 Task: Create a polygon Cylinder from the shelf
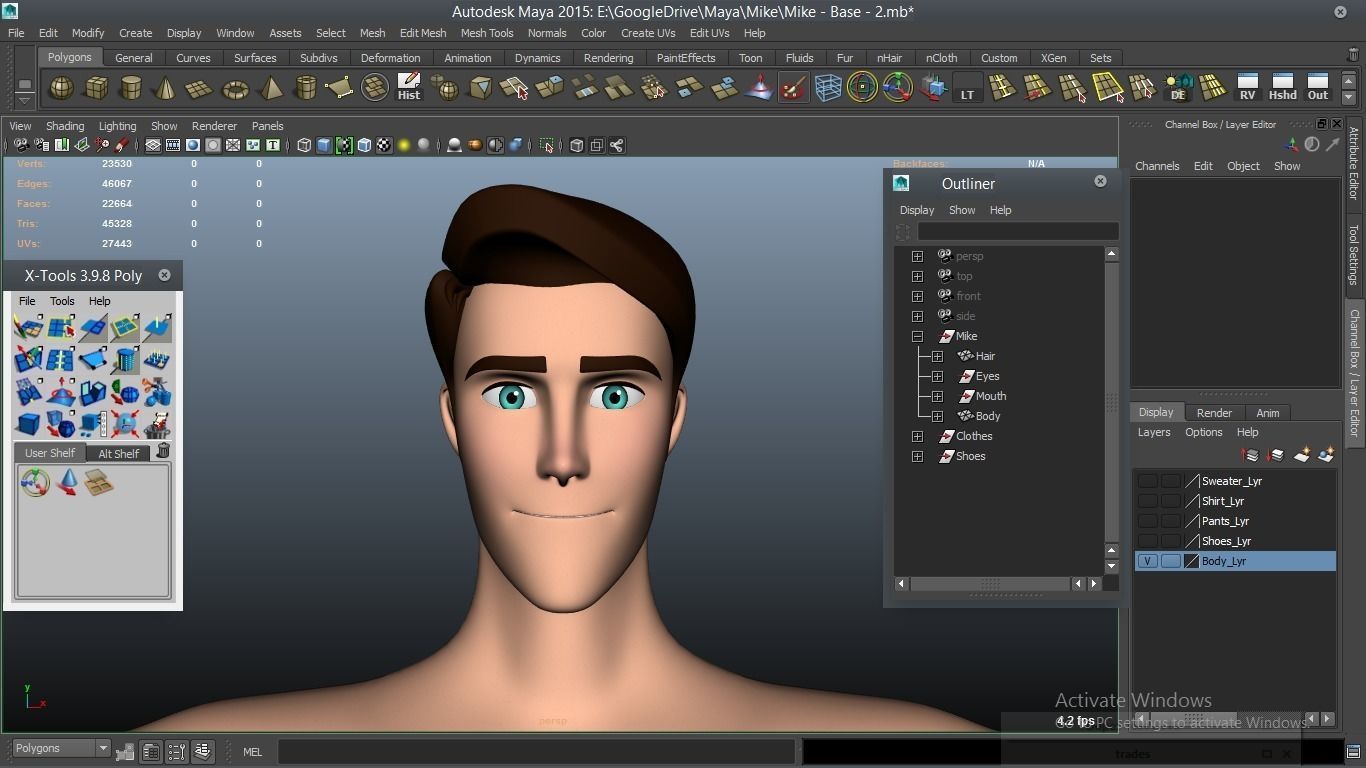coord(130,88)
